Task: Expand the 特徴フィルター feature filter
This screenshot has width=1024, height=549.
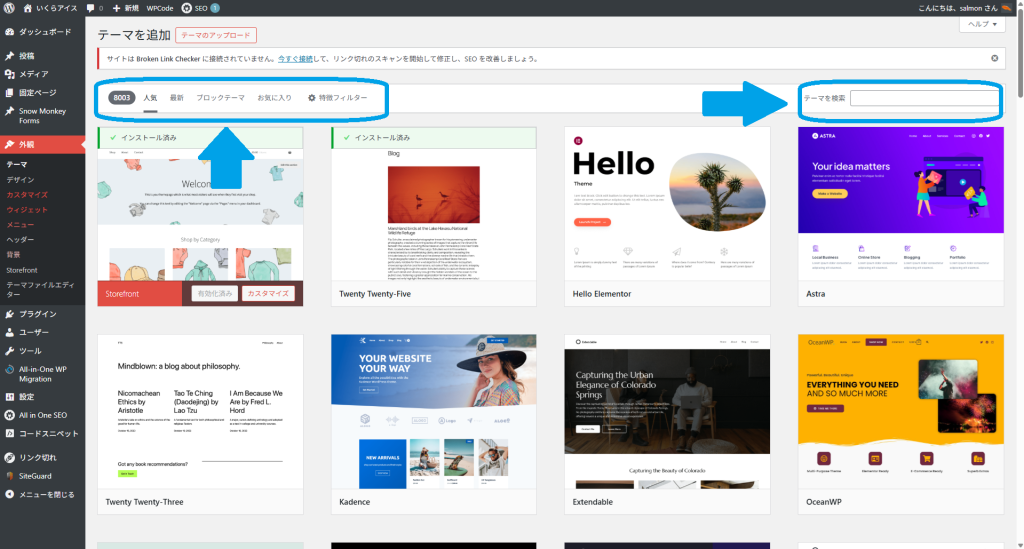Action: pos(337,98)
